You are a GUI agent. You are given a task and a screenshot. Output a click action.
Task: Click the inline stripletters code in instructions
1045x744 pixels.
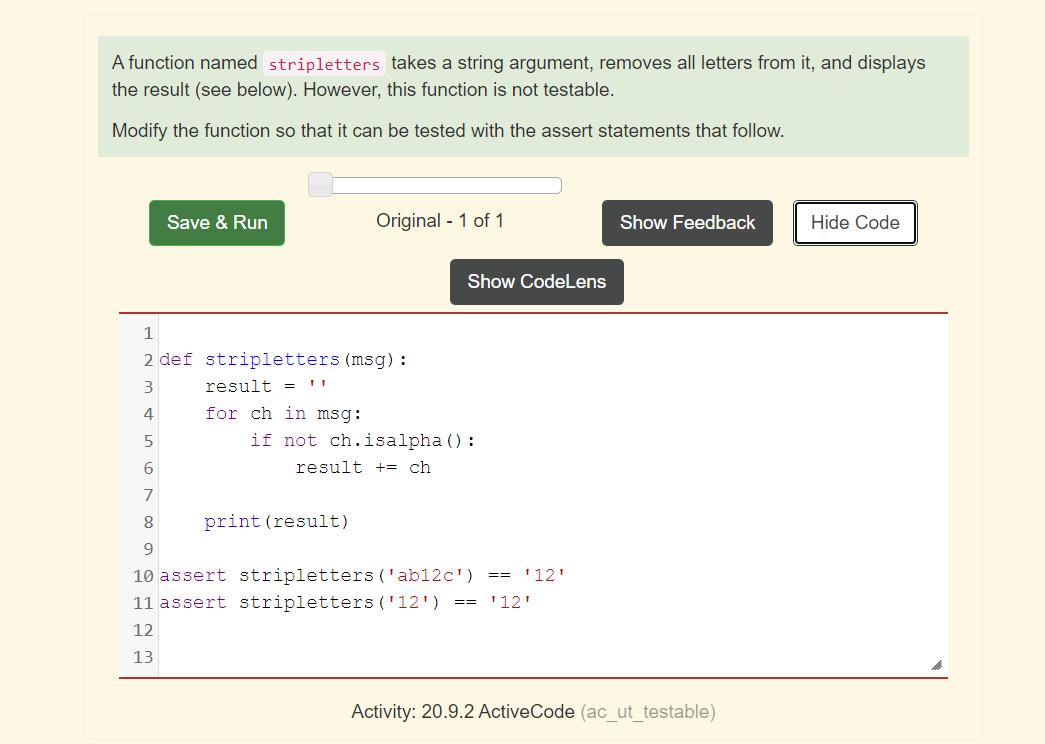coord(324,63)
